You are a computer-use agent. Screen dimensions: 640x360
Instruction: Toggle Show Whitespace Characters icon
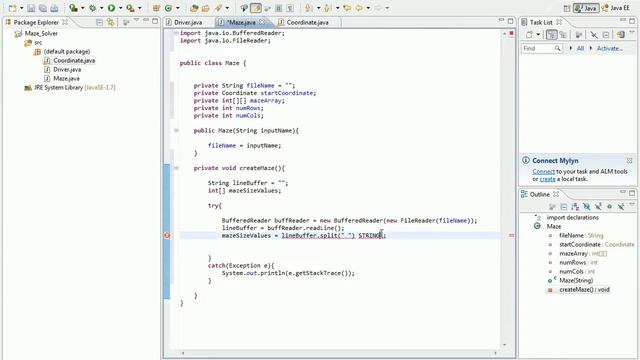click(290, 8)
